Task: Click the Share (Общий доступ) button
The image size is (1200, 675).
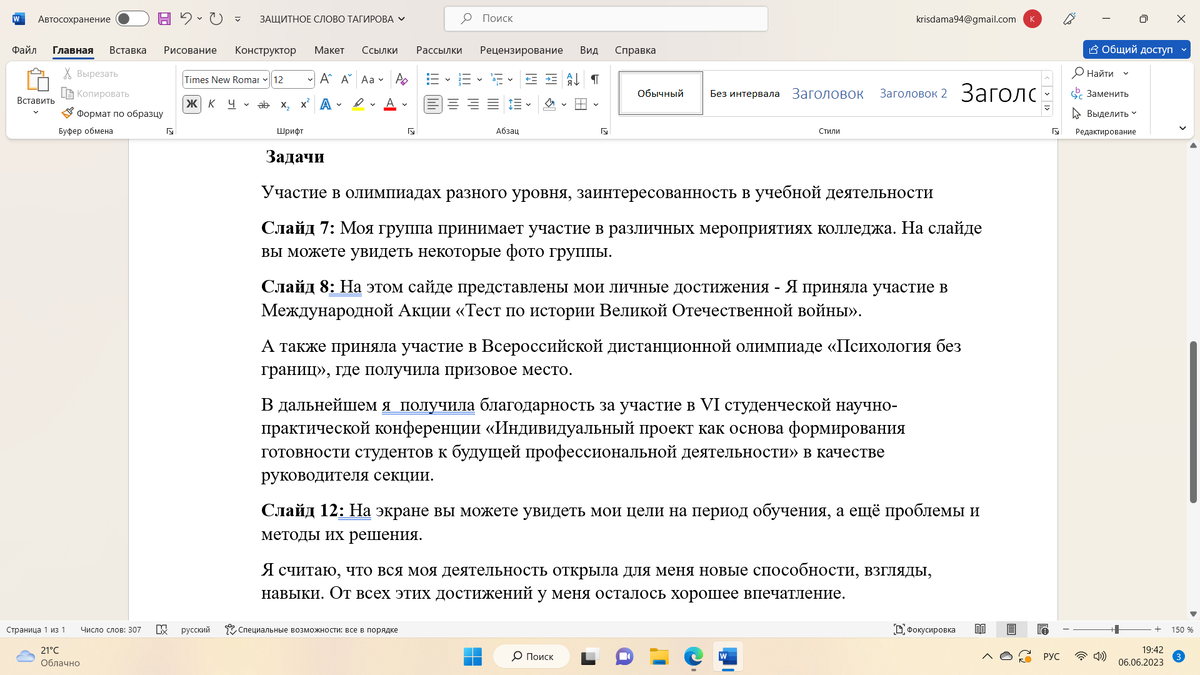Action: pyautogui.click(x=1137, y=50)
